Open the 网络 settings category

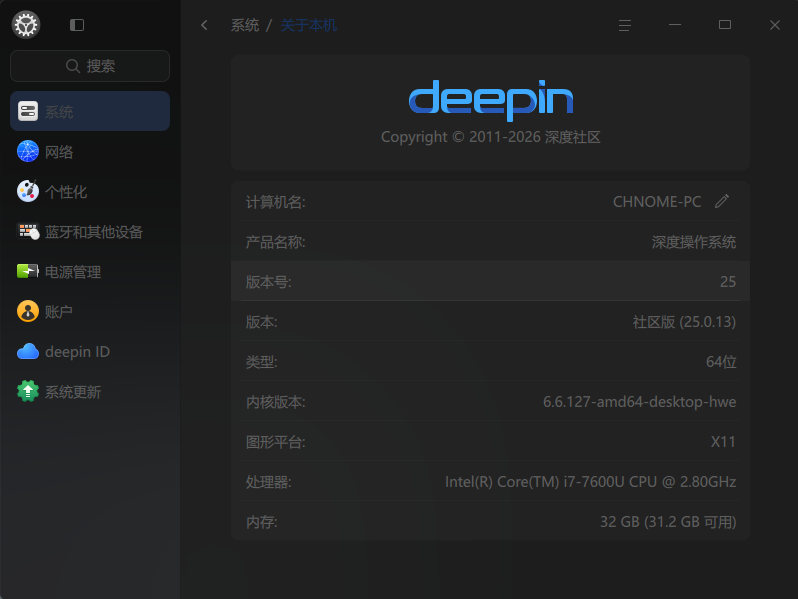point(90,151)
